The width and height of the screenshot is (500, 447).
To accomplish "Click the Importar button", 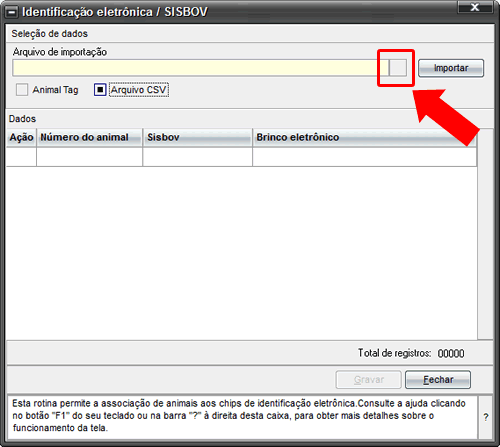I will pos(451,68).
